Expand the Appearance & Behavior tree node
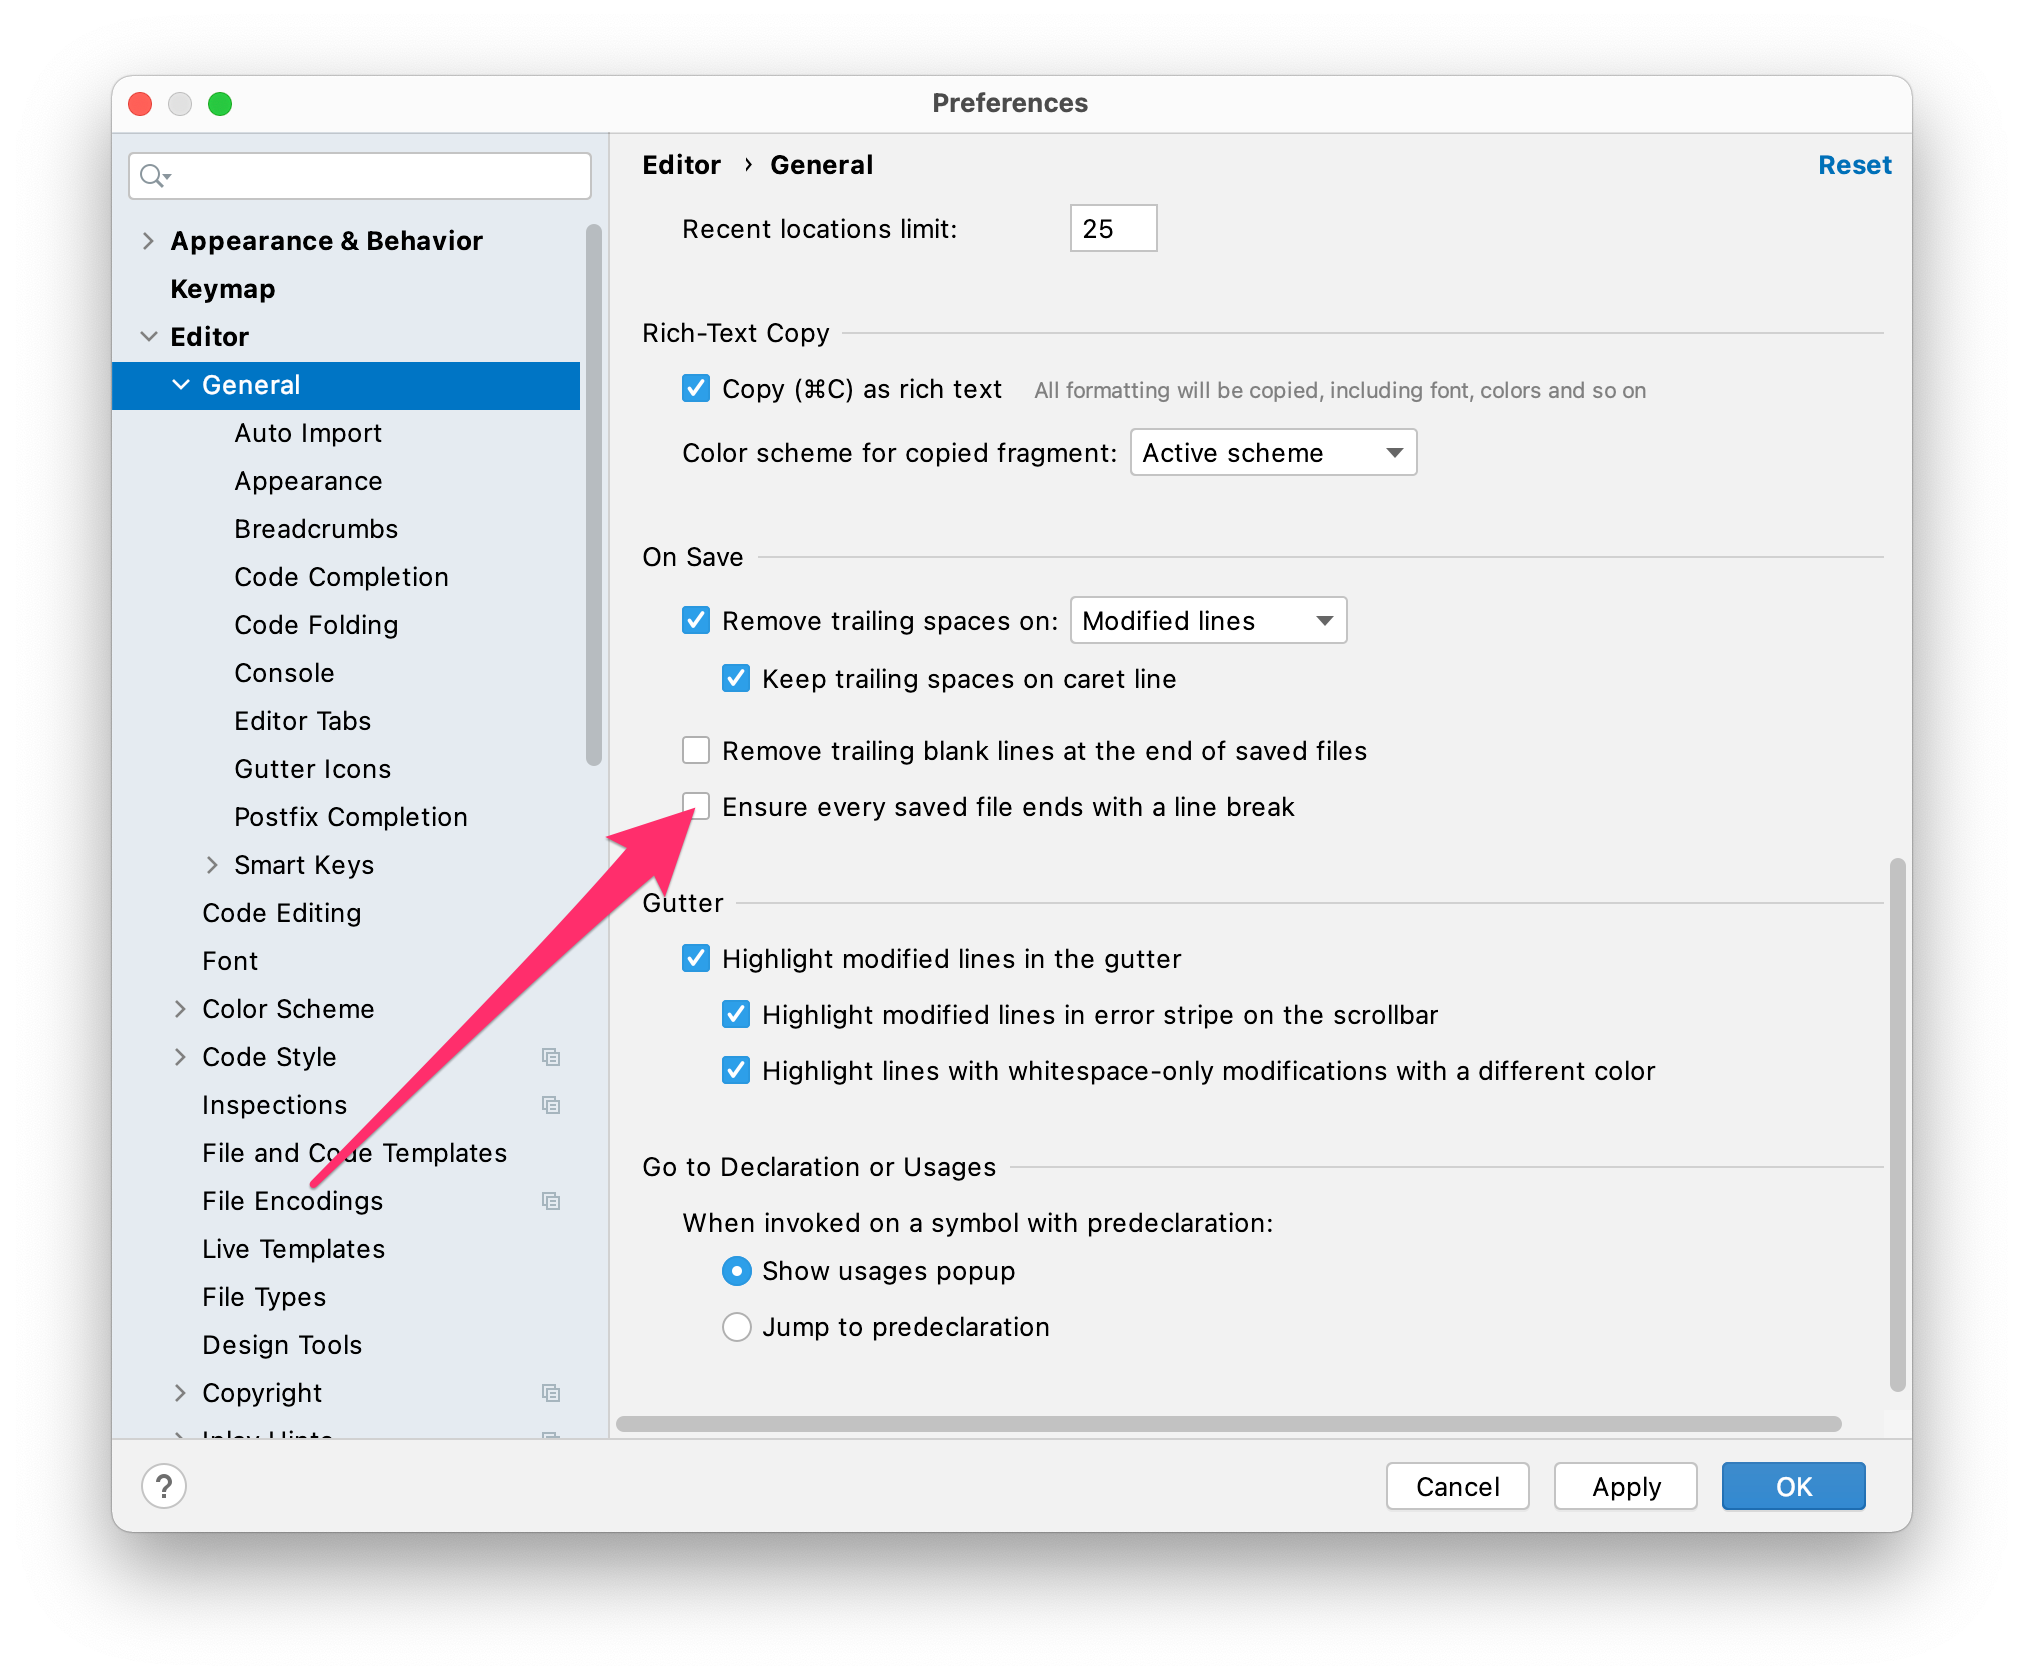The height and width of the screenshot is (1680, 2024). click(148, 241)
